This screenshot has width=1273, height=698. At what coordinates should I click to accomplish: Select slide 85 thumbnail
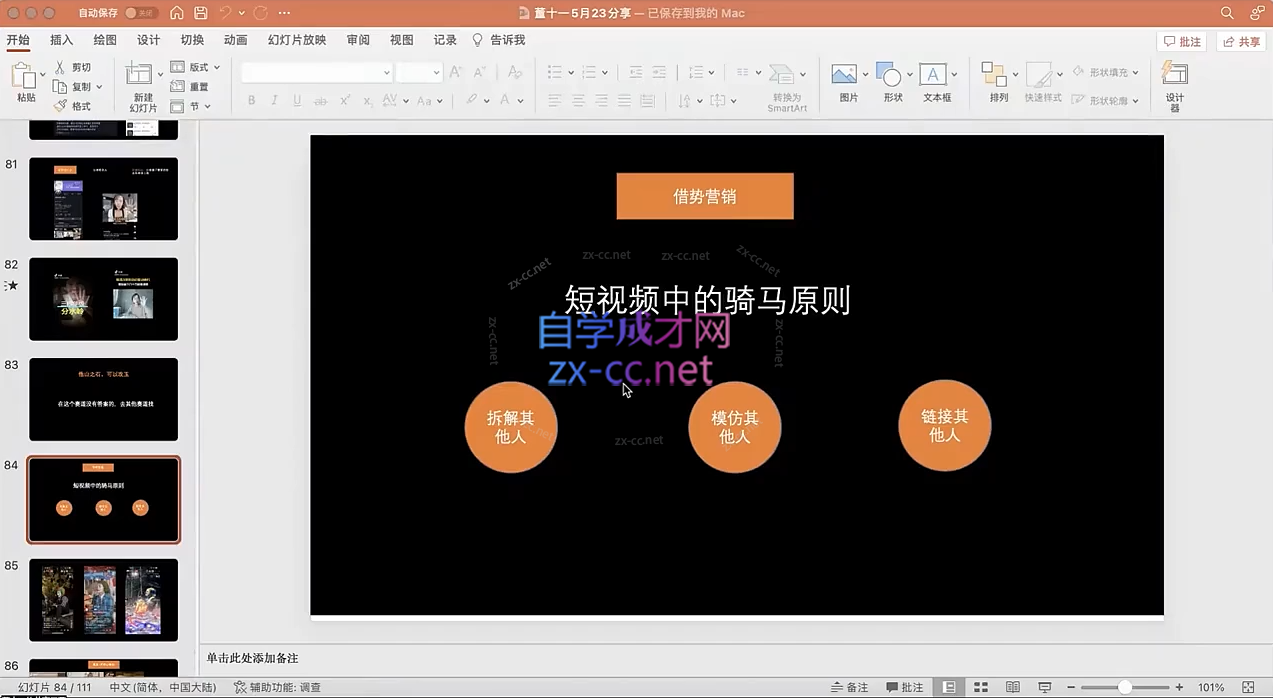click(104, 600)
